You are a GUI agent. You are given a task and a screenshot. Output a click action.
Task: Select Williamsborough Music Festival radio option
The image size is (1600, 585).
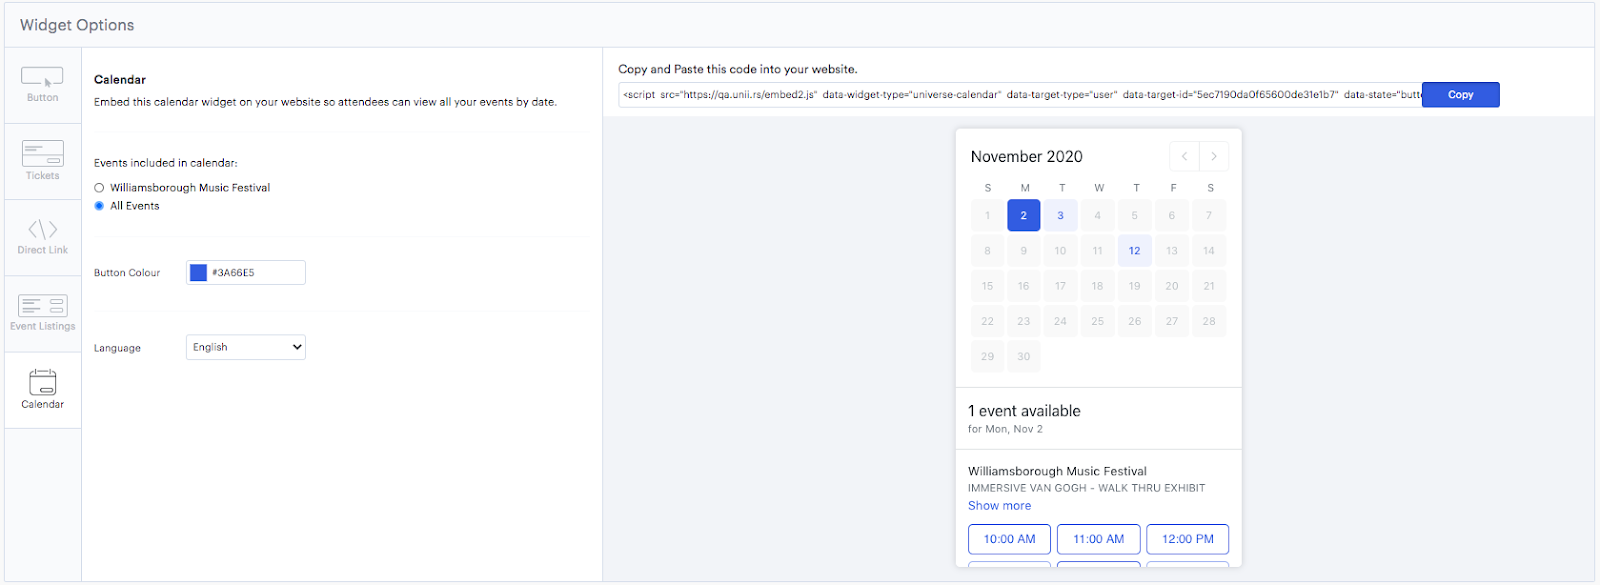tap(99, 188)
